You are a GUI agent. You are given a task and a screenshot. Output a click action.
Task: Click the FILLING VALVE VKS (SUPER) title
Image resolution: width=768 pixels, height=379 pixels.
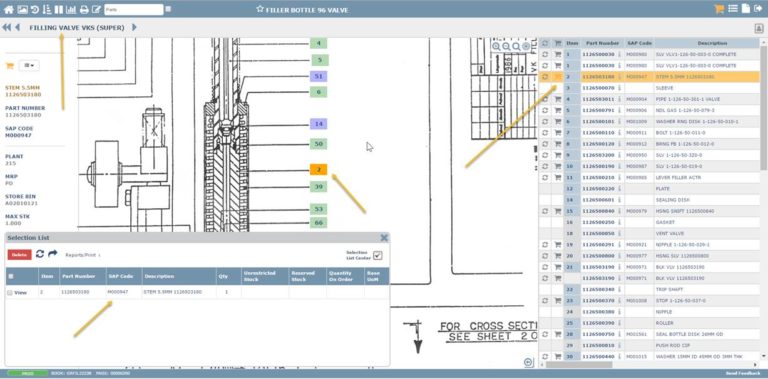tap(77, 28)
